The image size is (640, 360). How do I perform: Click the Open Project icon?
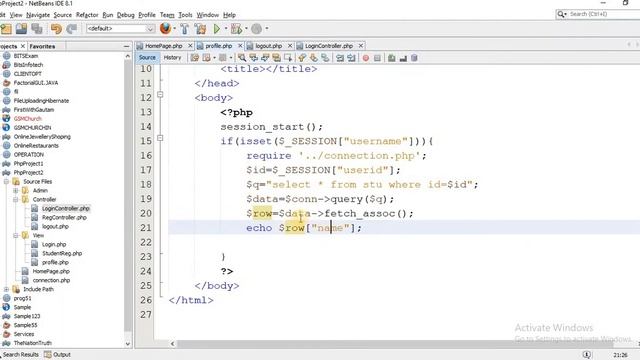21,29
